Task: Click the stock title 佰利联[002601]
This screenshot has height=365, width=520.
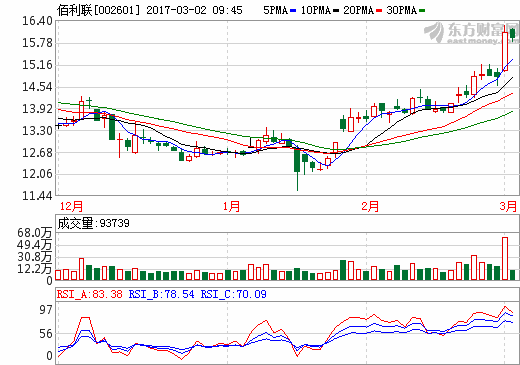Action: [x=98, y=10]
